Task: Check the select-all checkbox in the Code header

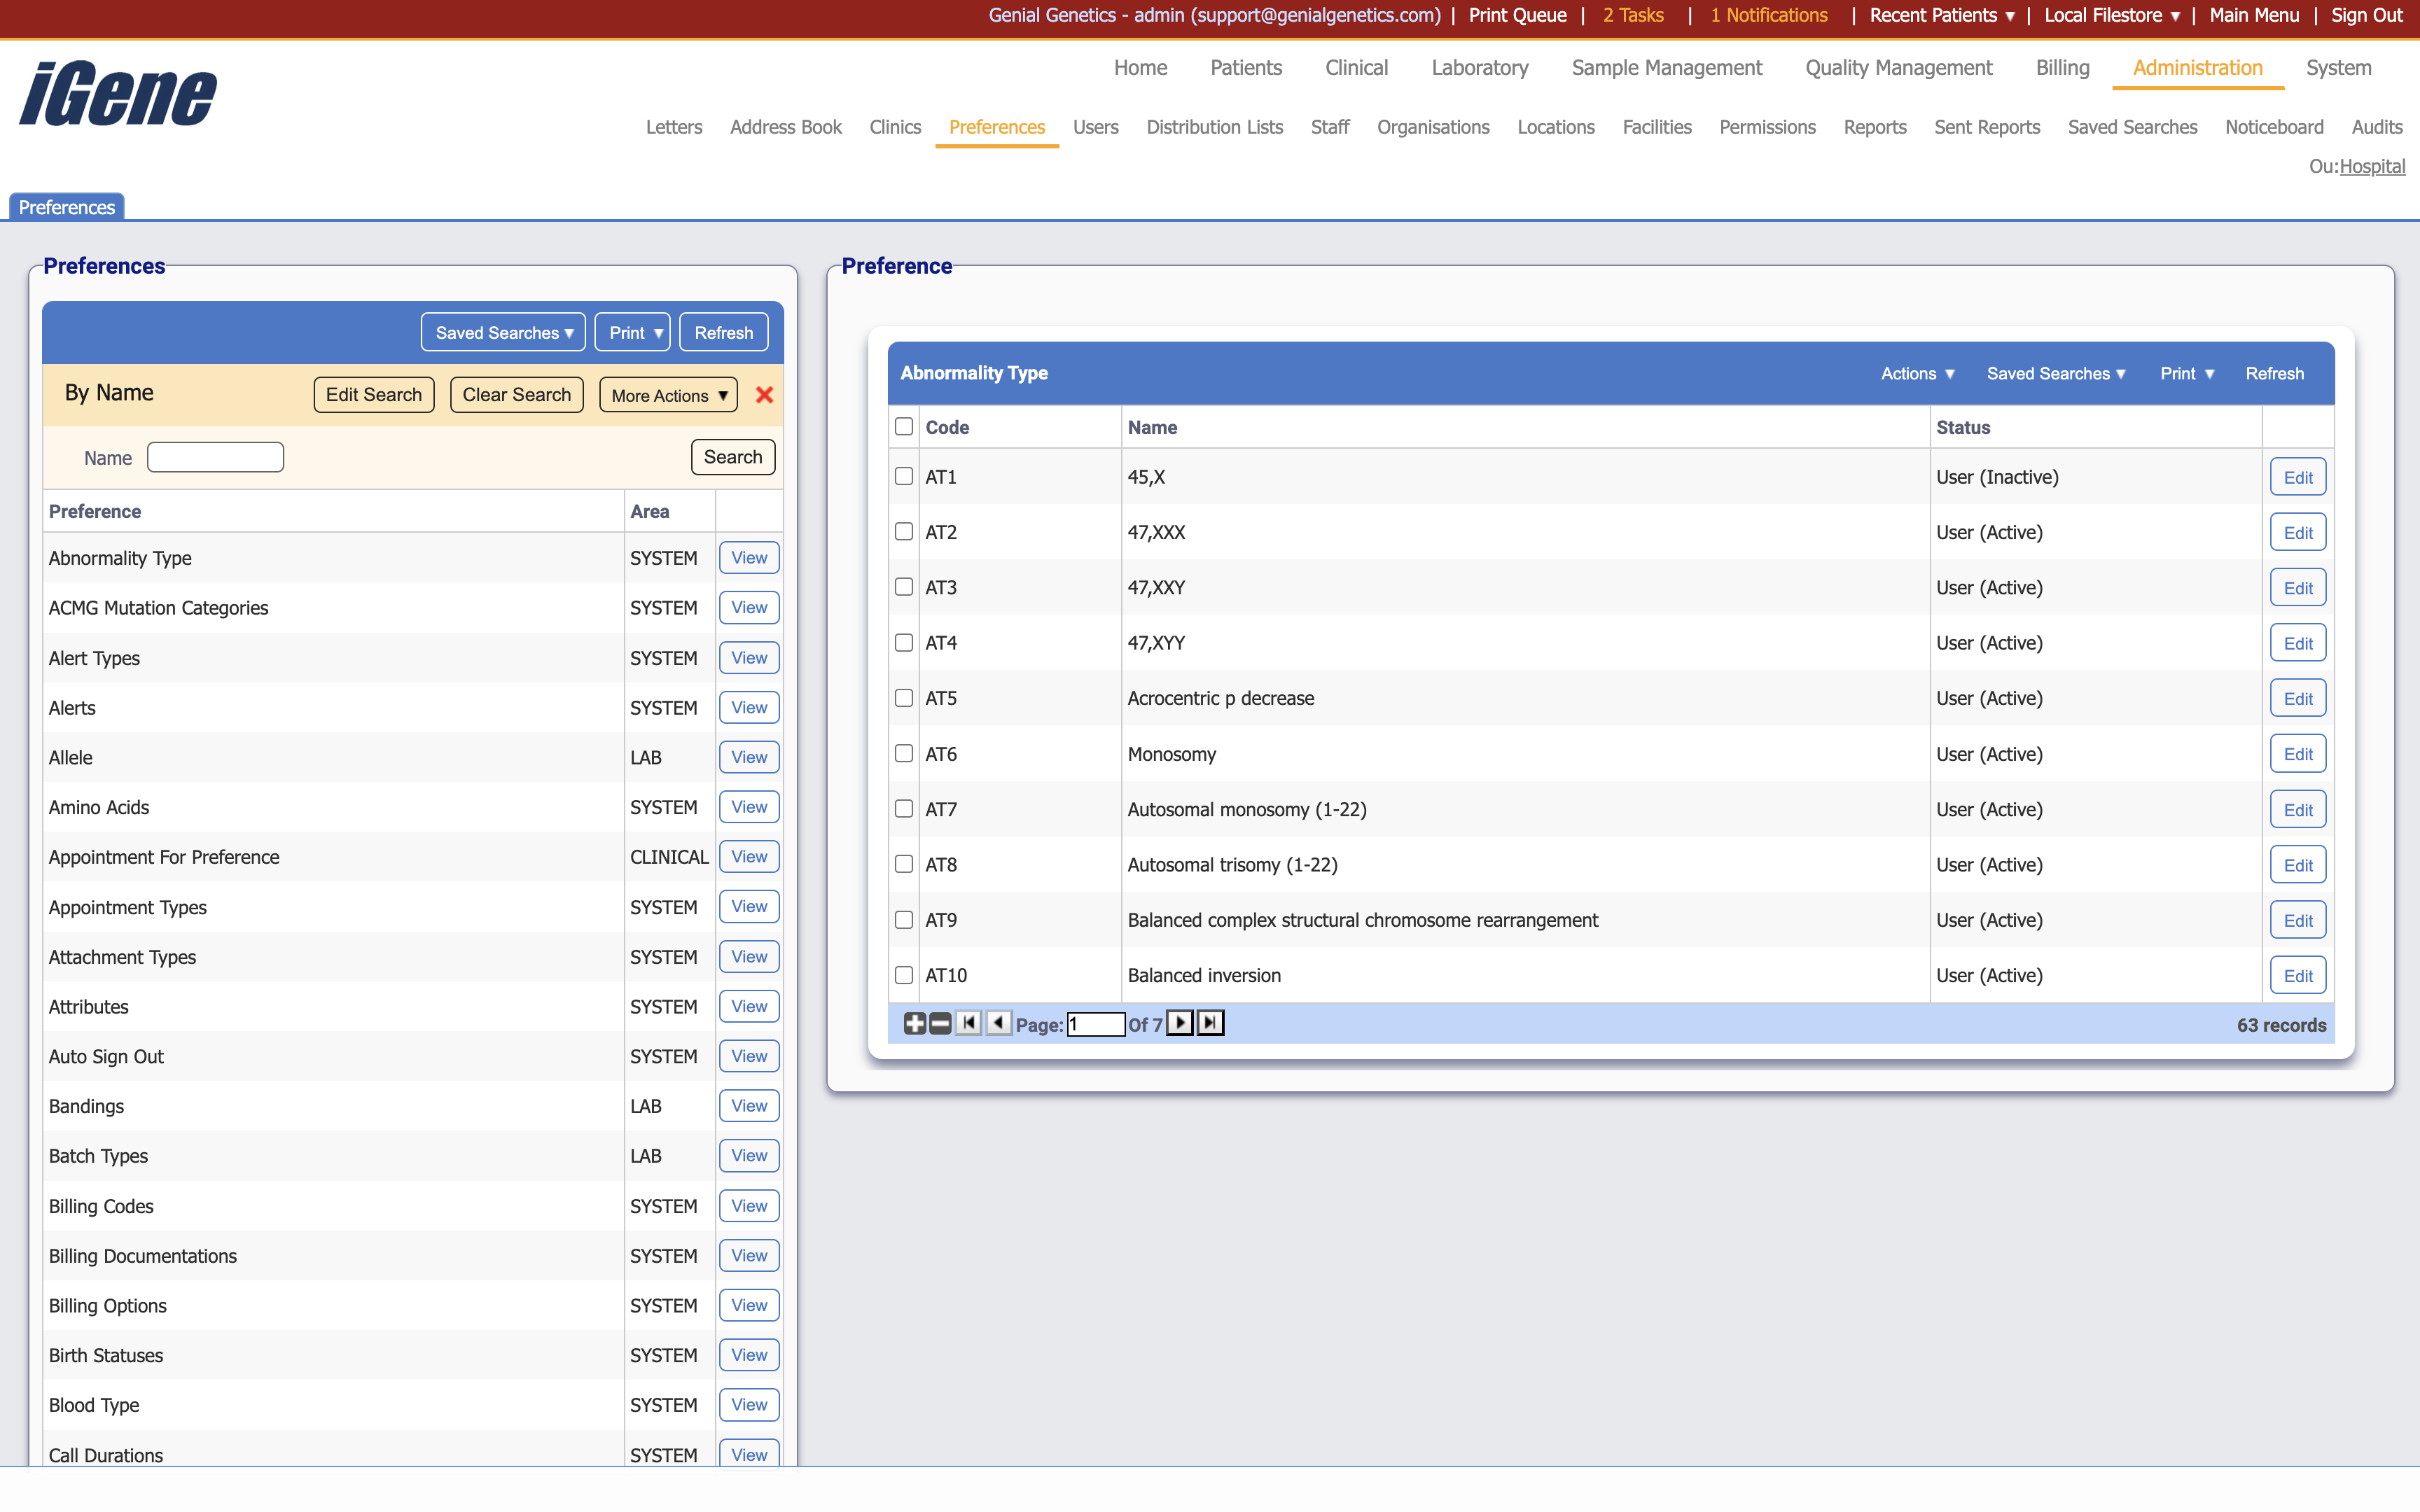Action: [x=904, y=425]
